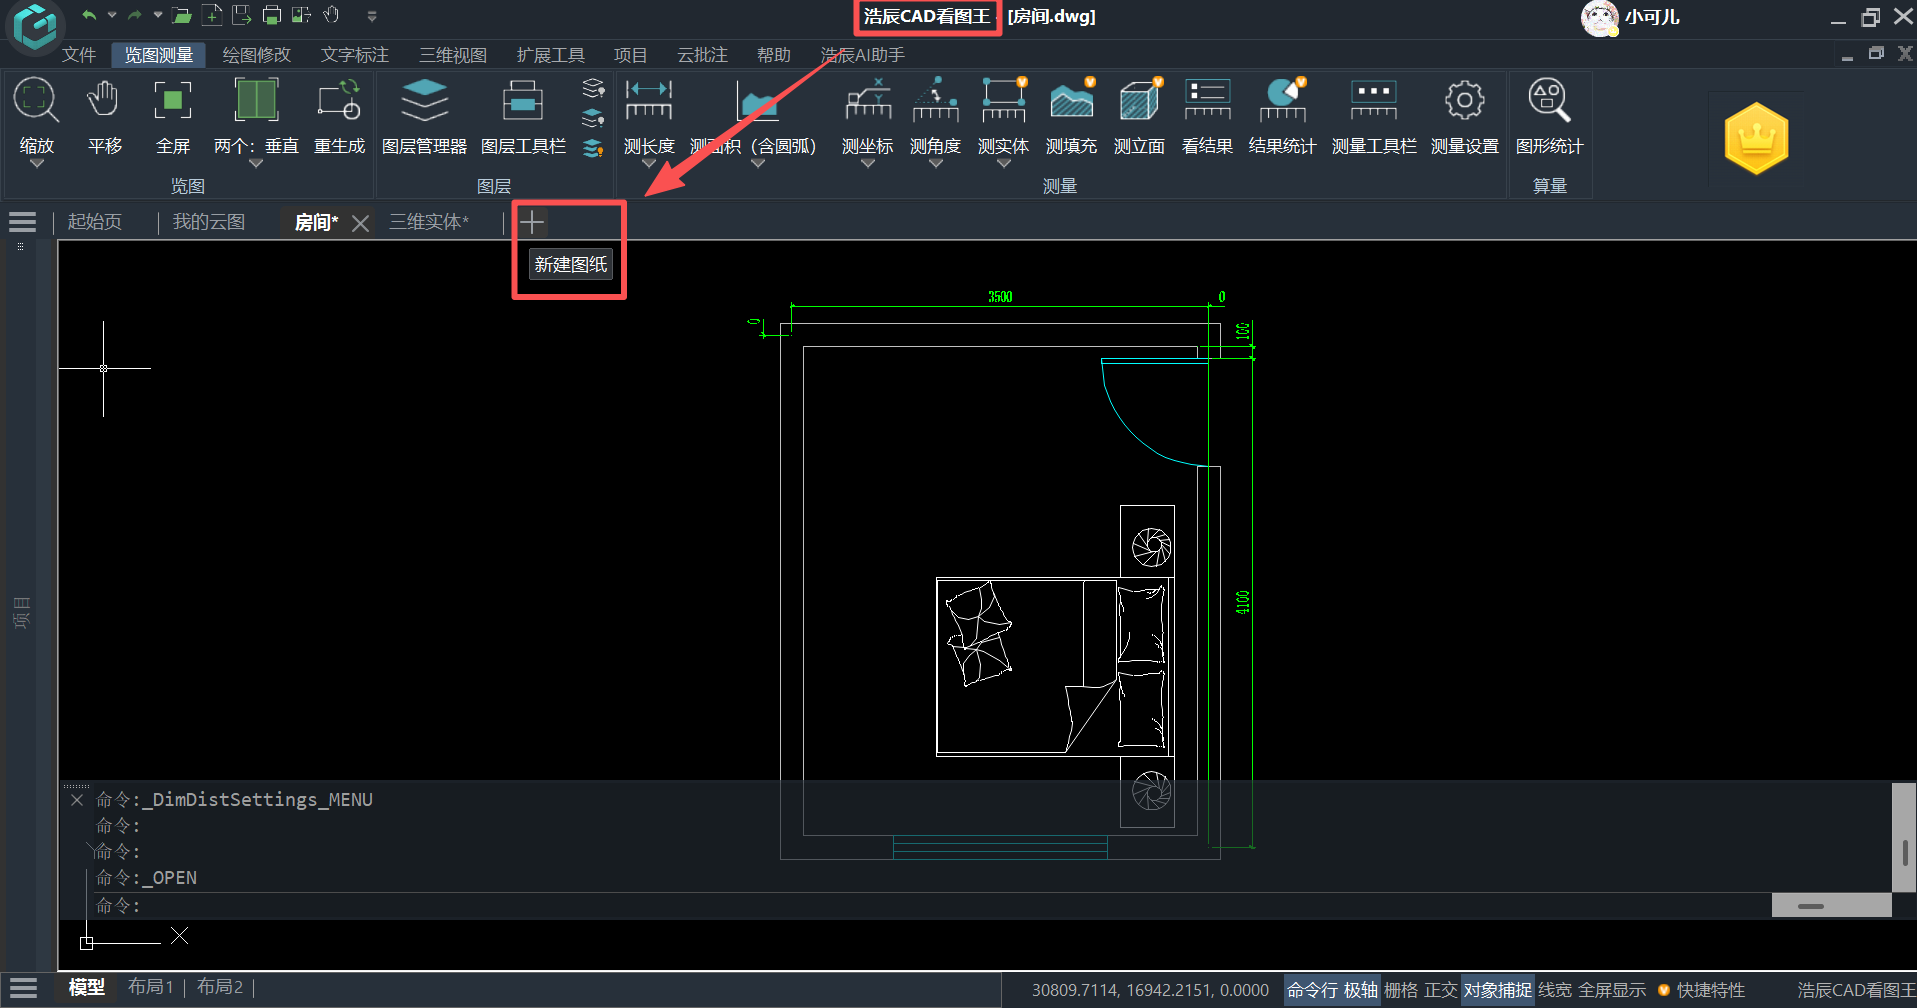Open the 起始页 document tab

[x=94, y=222]
